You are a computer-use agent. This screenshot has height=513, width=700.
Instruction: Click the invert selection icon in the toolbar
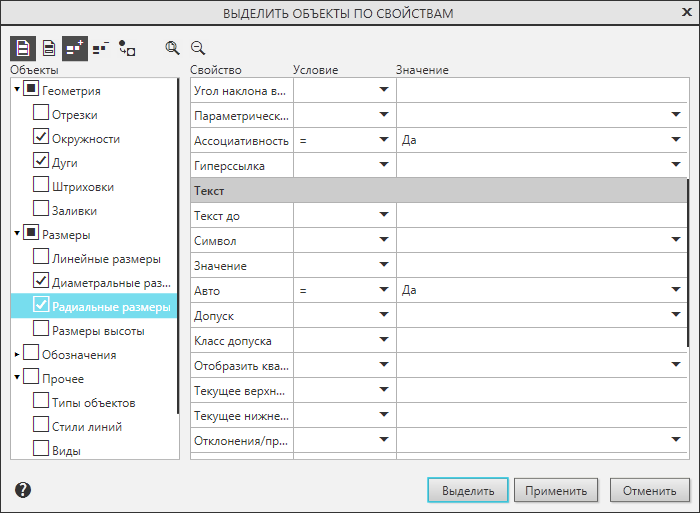click(x=127, y=47)
